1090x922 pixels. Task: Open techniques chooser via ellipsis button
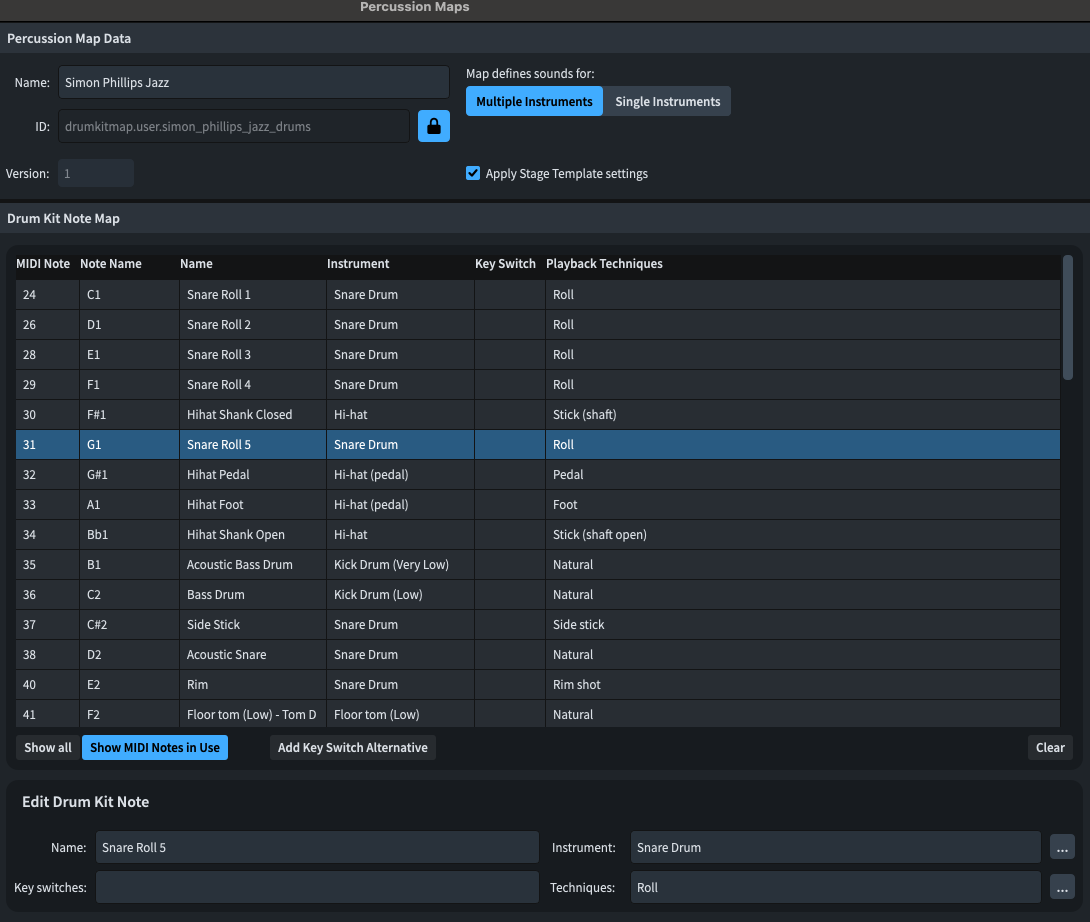click(1061, 887)
